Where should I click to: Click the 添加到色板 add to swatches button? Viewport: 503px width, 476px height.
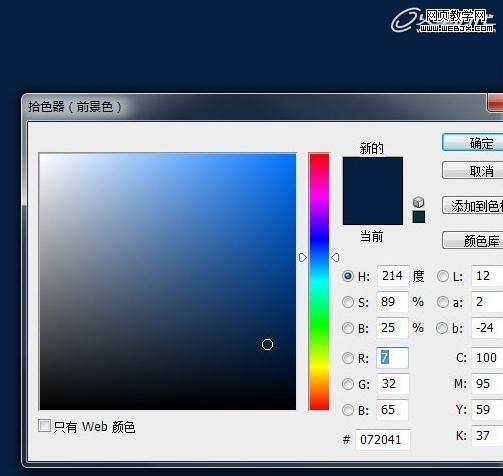click(473, 205)
